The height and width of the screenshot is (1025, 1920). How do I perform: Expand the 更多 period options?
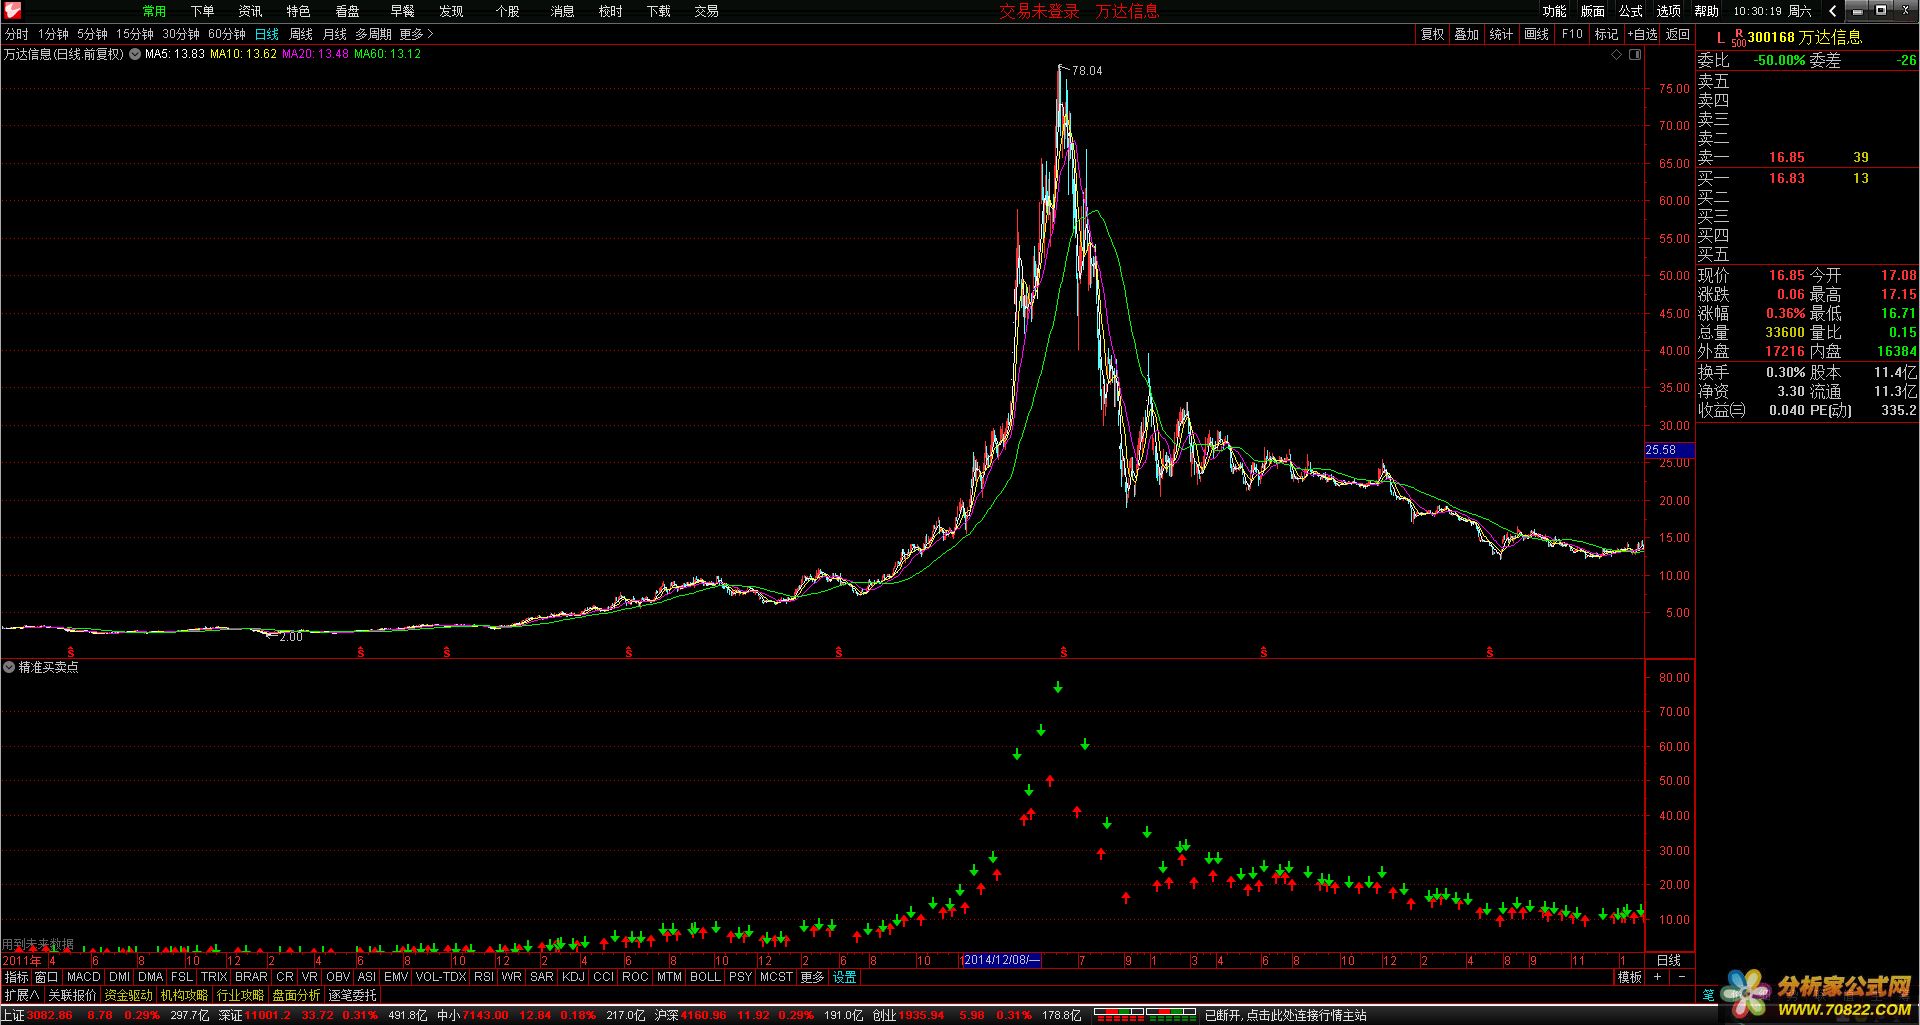pyautogui.click(x=416, y=34)
